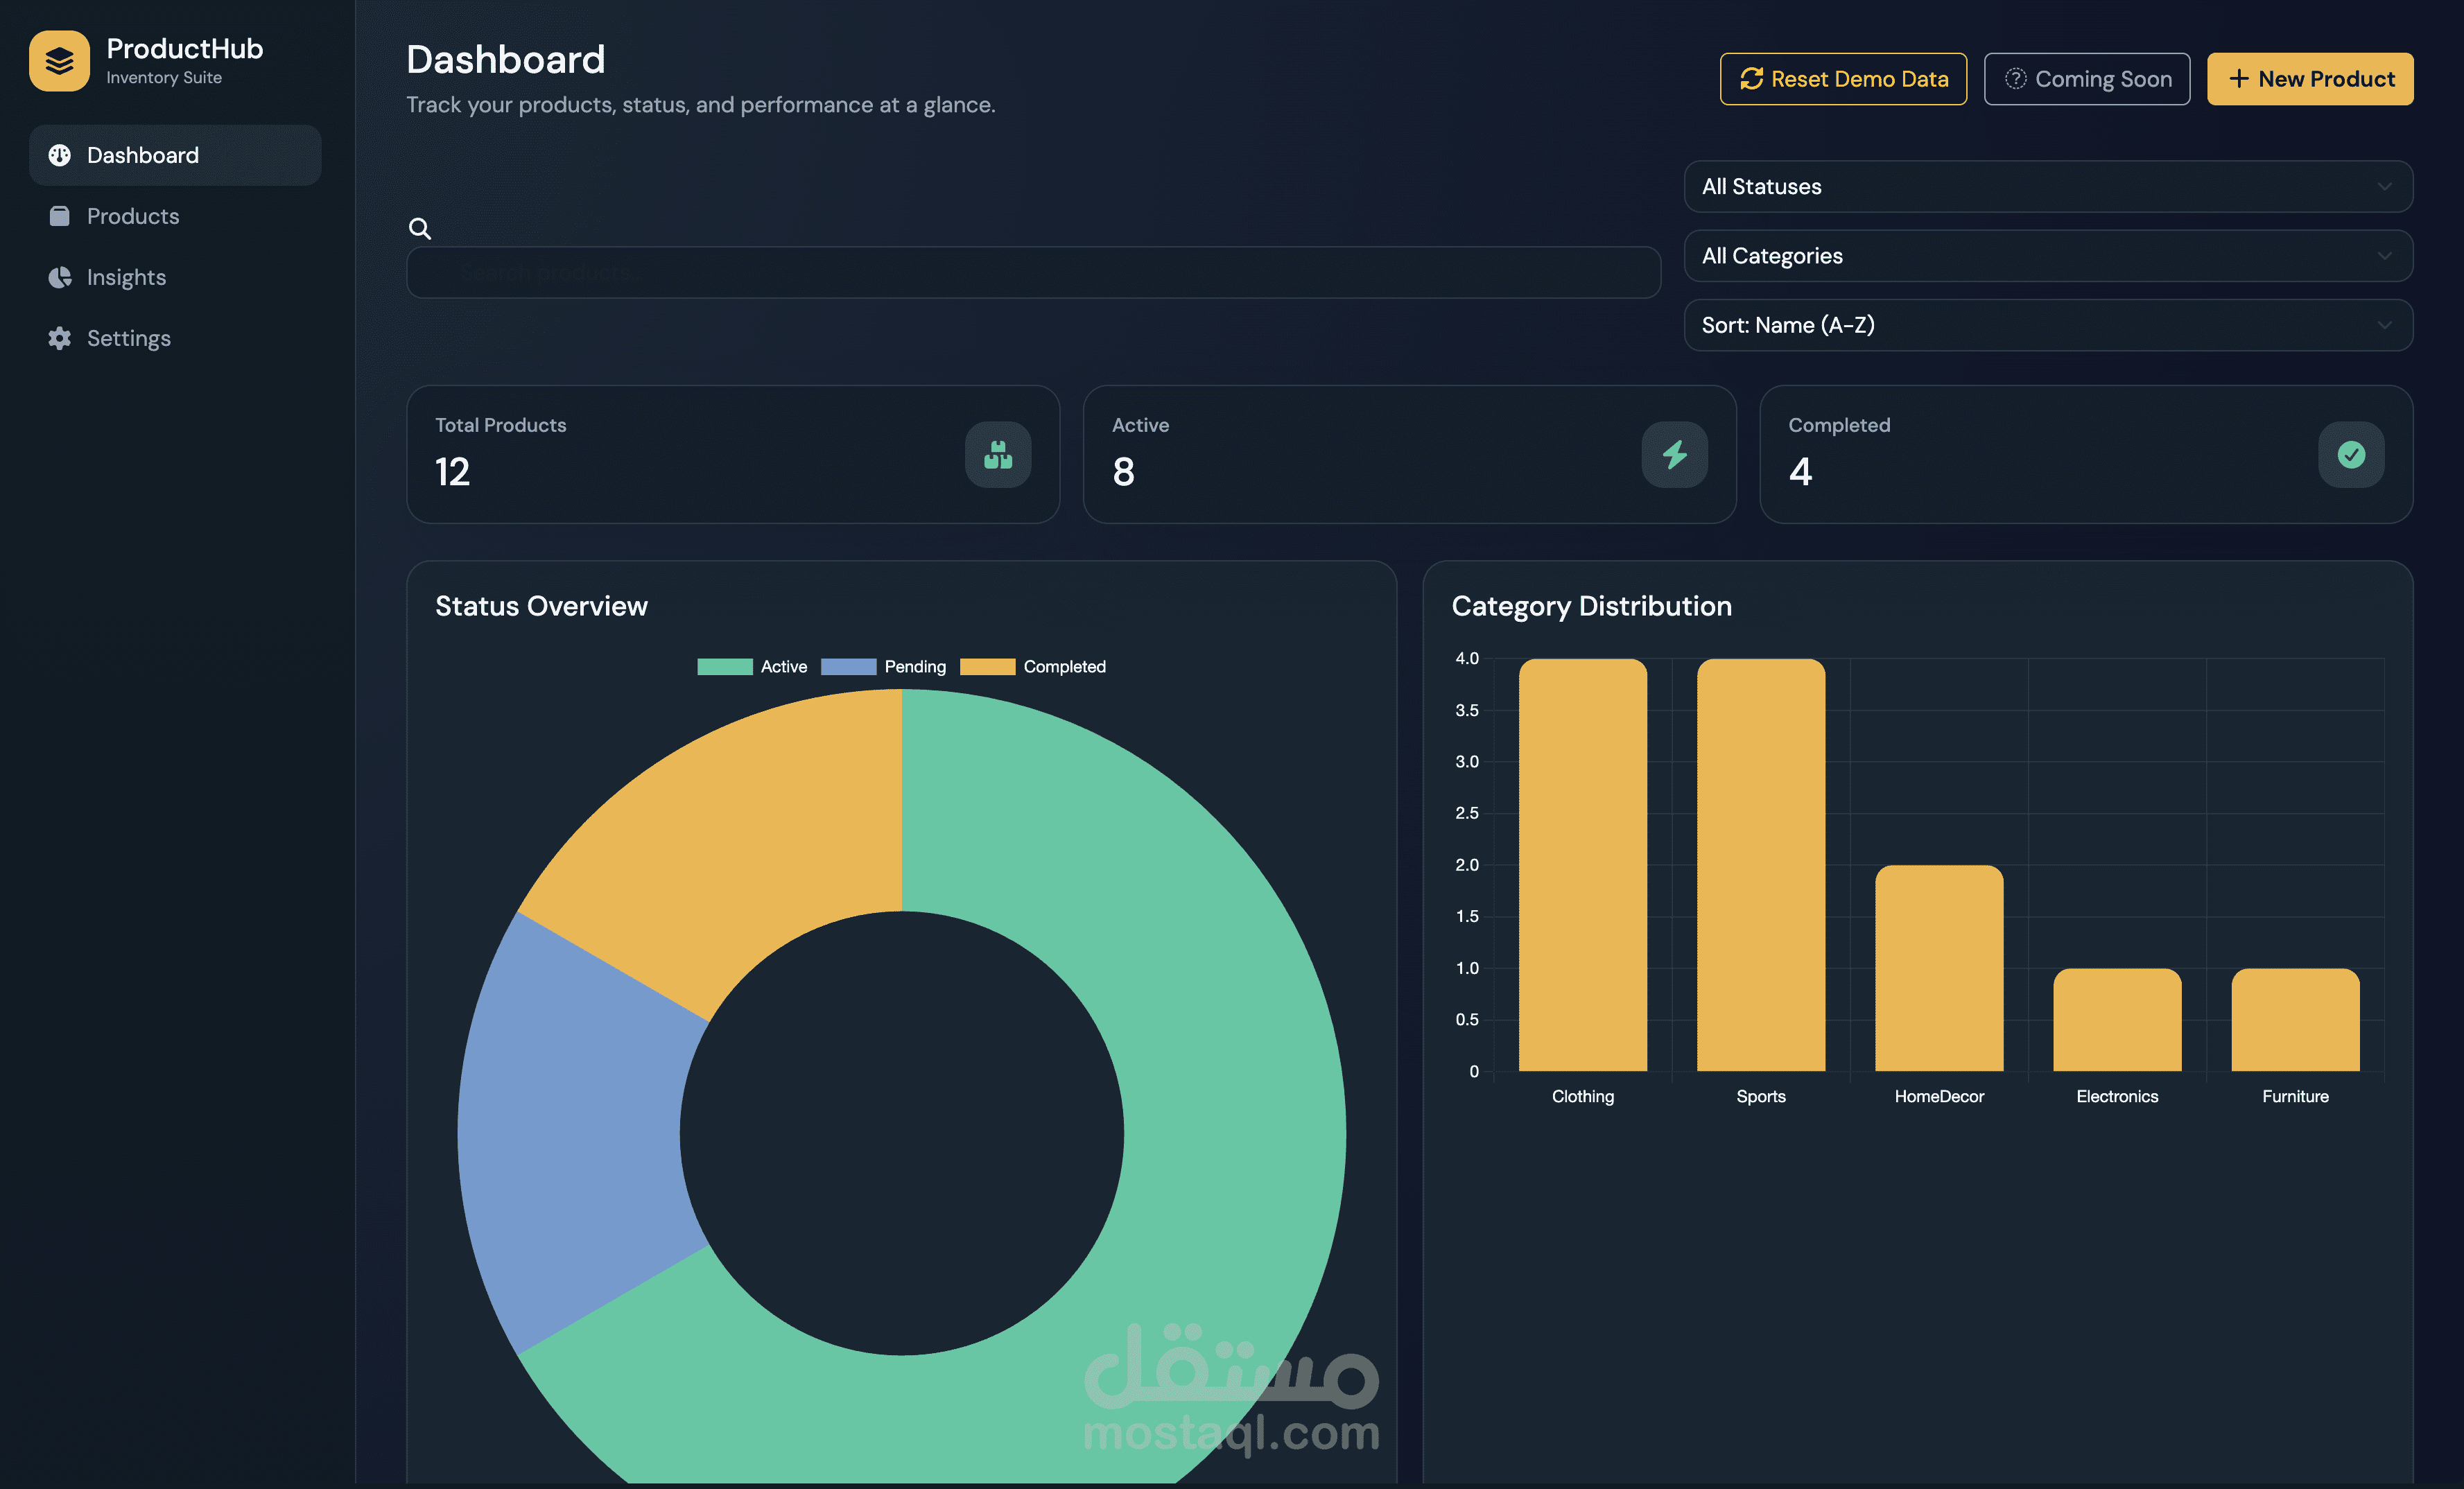
Task: Toggle the Pending dataset in chart legend
Action: pos(885,666)
